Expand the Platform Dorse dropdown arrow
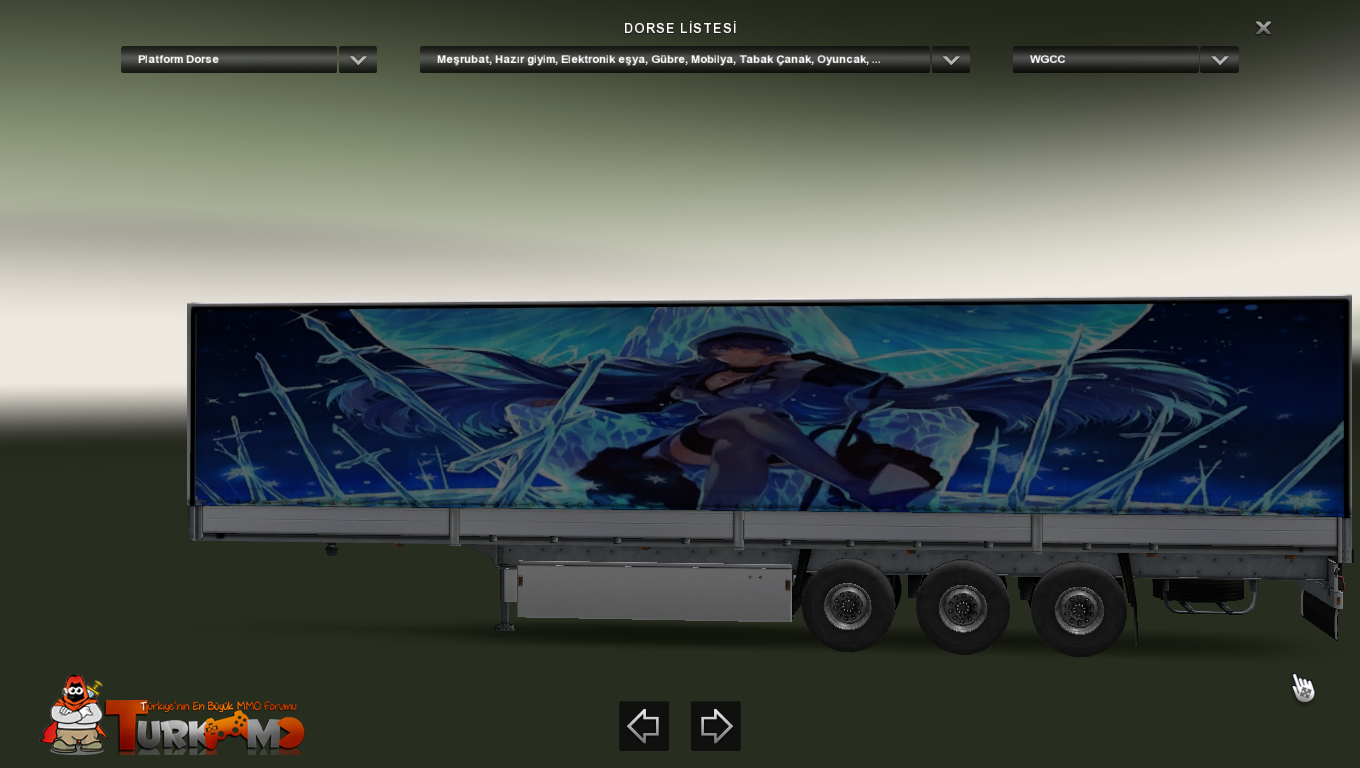This screenshot has height=768, width=1360. point(358,60)
